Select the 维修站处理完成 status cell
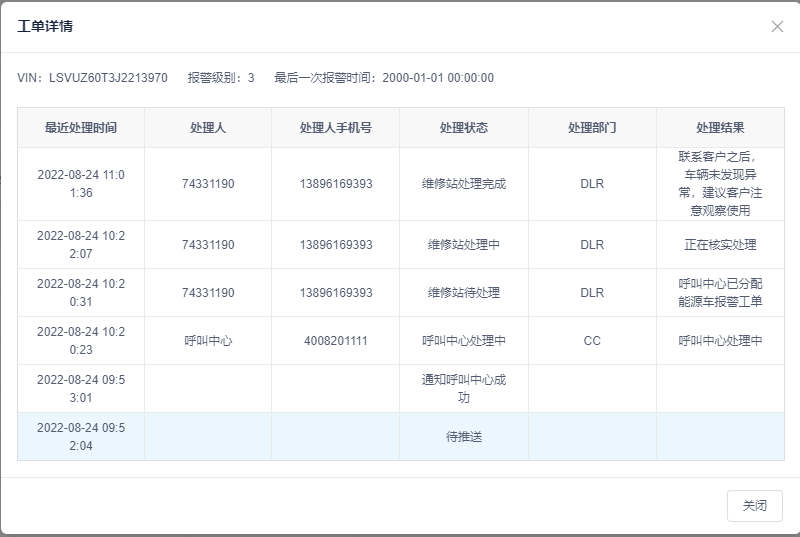The image size is (800, 537). tap(464, 184)
